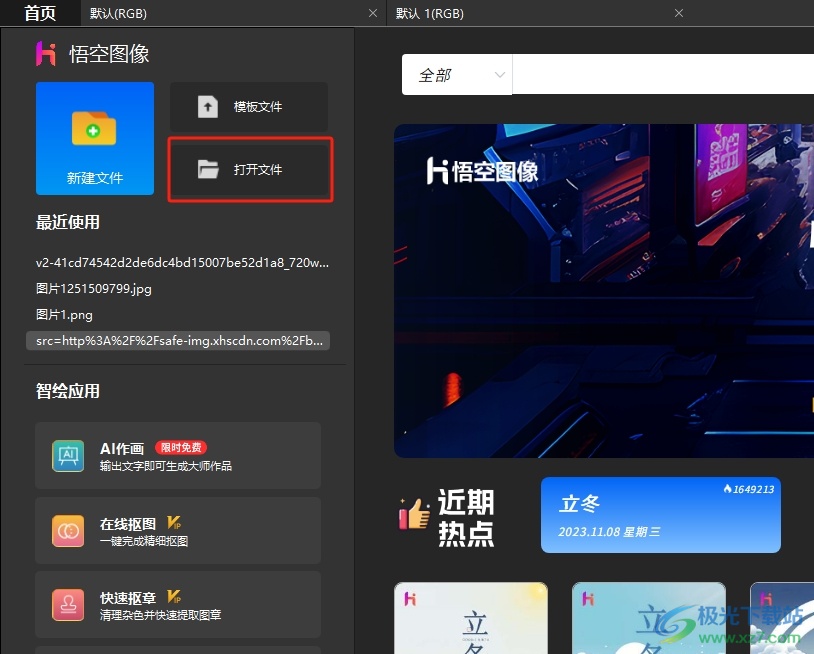Click the 新建文件 folder icon
The image size is (814, 654).
pos(94,128)
